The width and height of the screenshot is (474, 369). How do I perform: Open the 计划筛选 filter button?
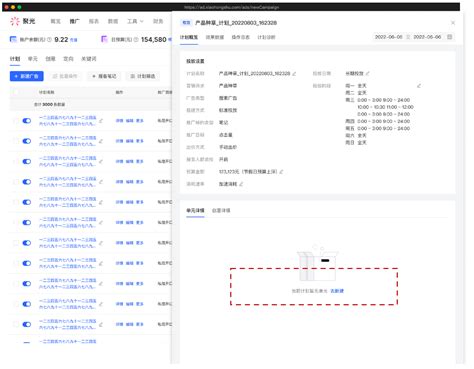[143, 76]
